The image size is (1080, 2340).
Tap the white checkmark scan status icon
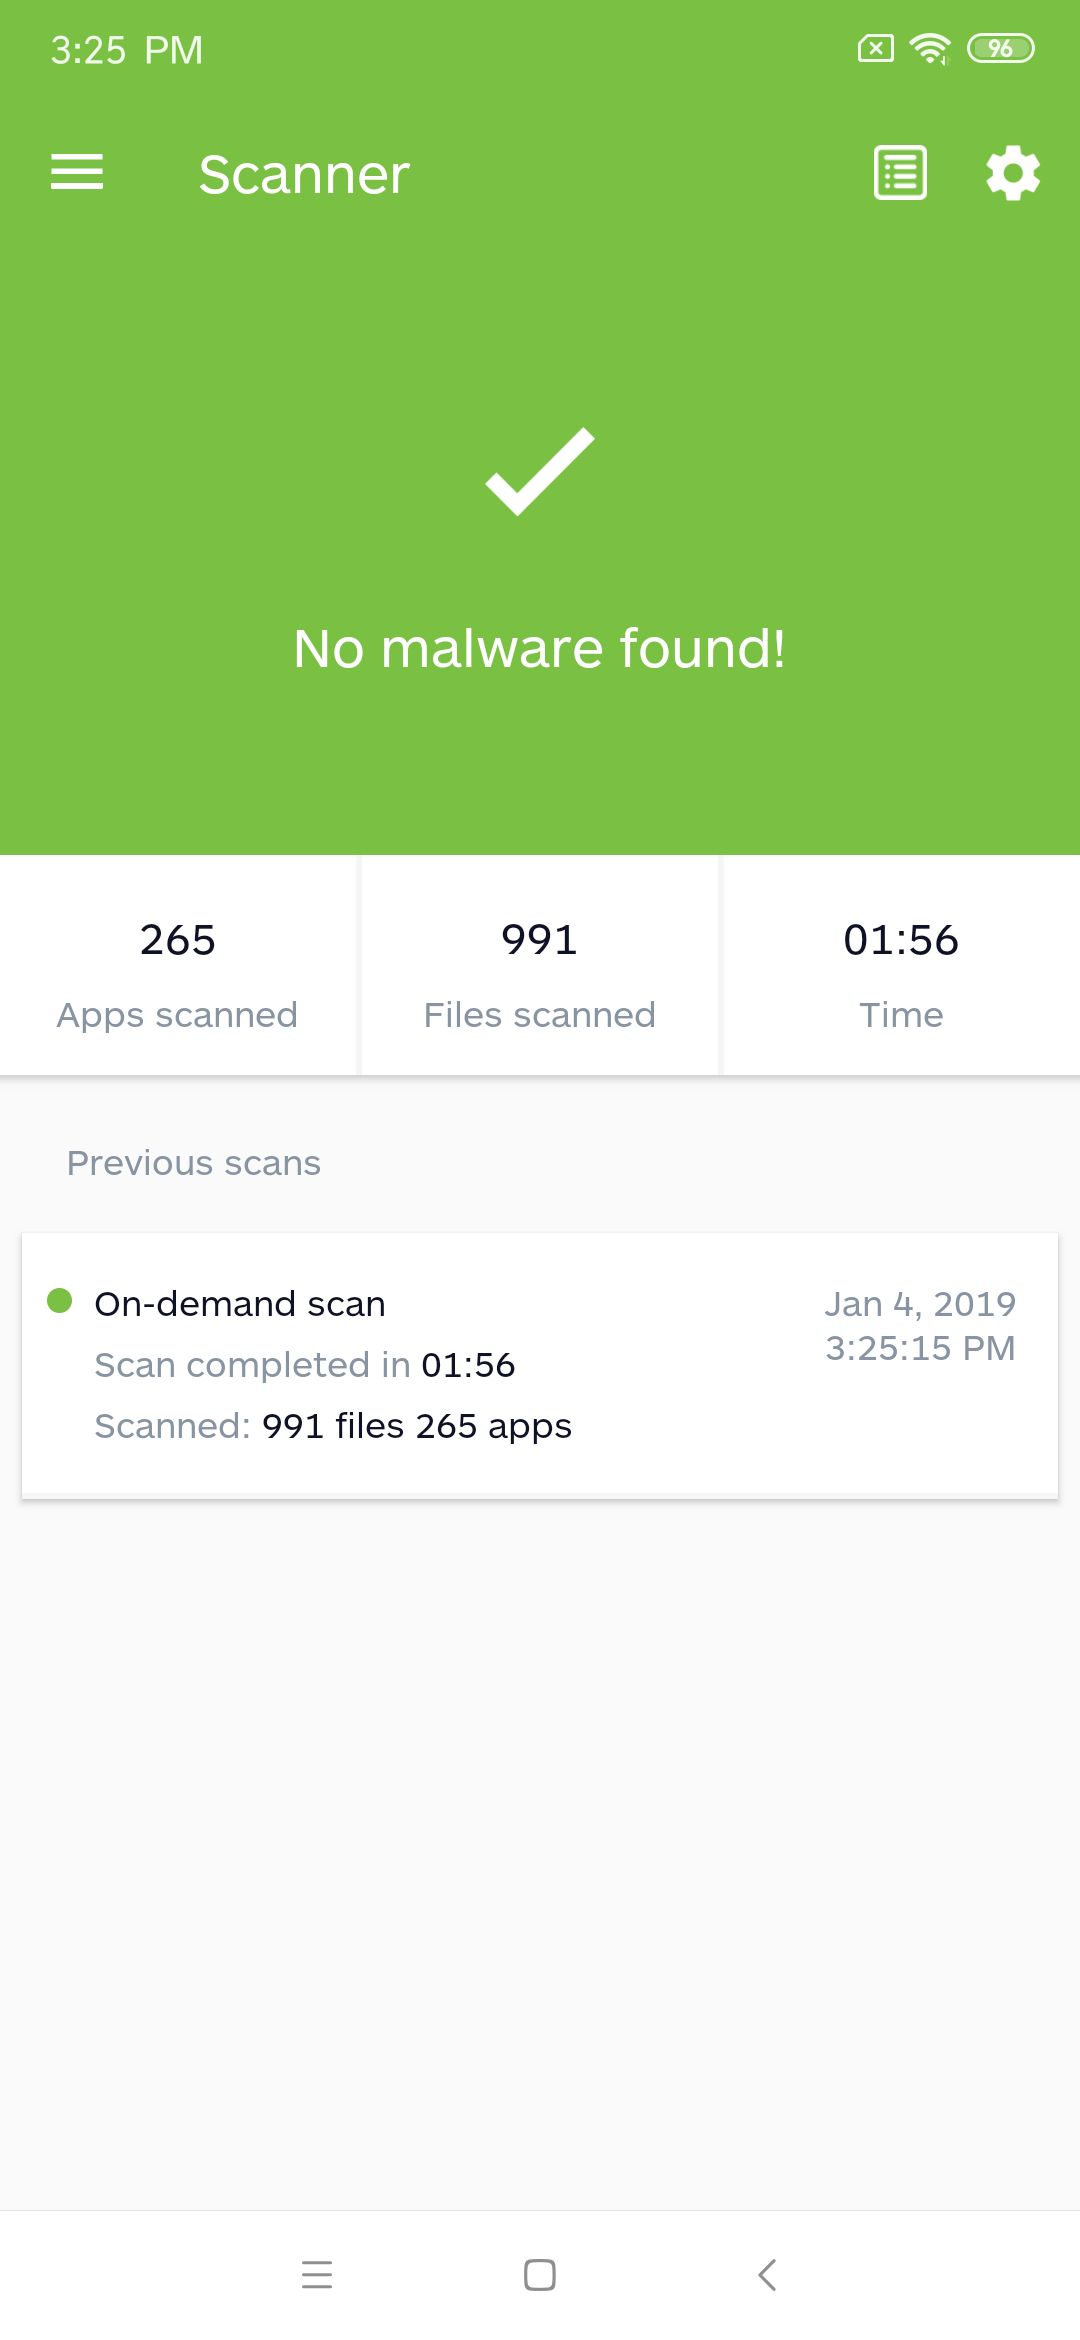point(540,471)
